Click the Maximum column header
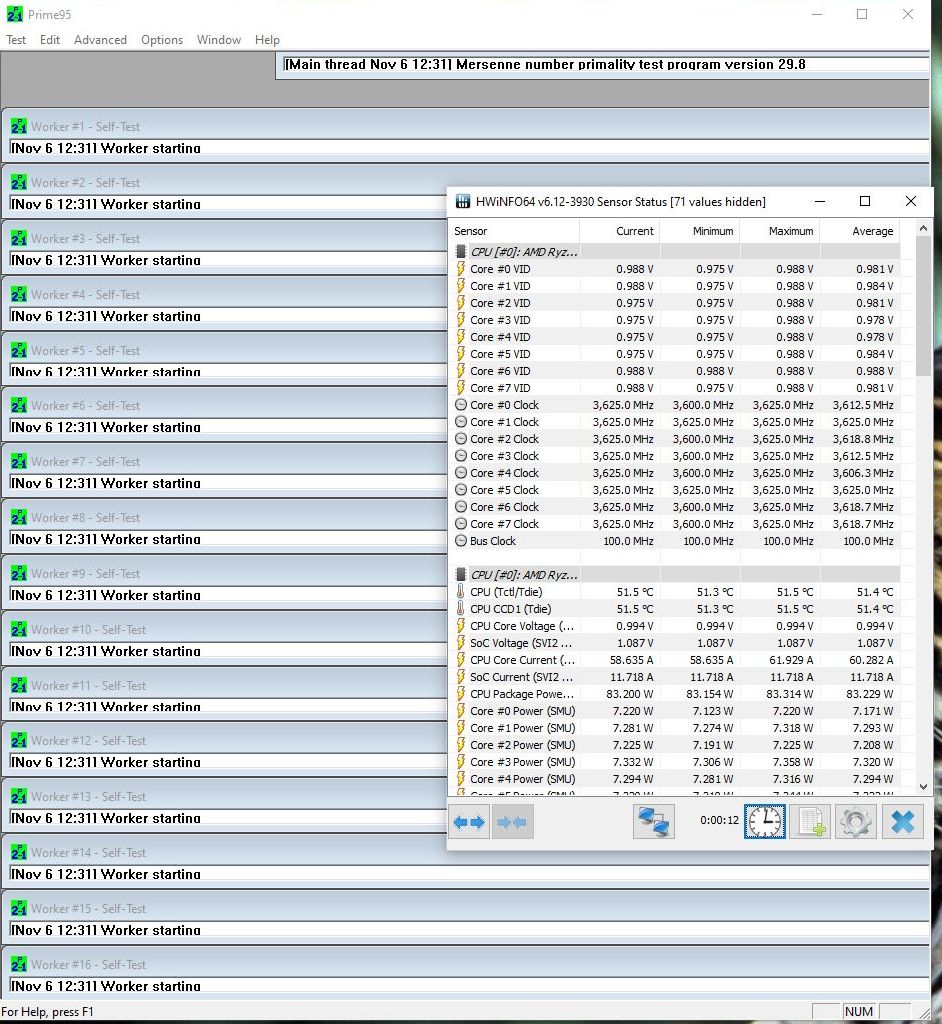Screen dimensions: 942x1024 point(780,231)
